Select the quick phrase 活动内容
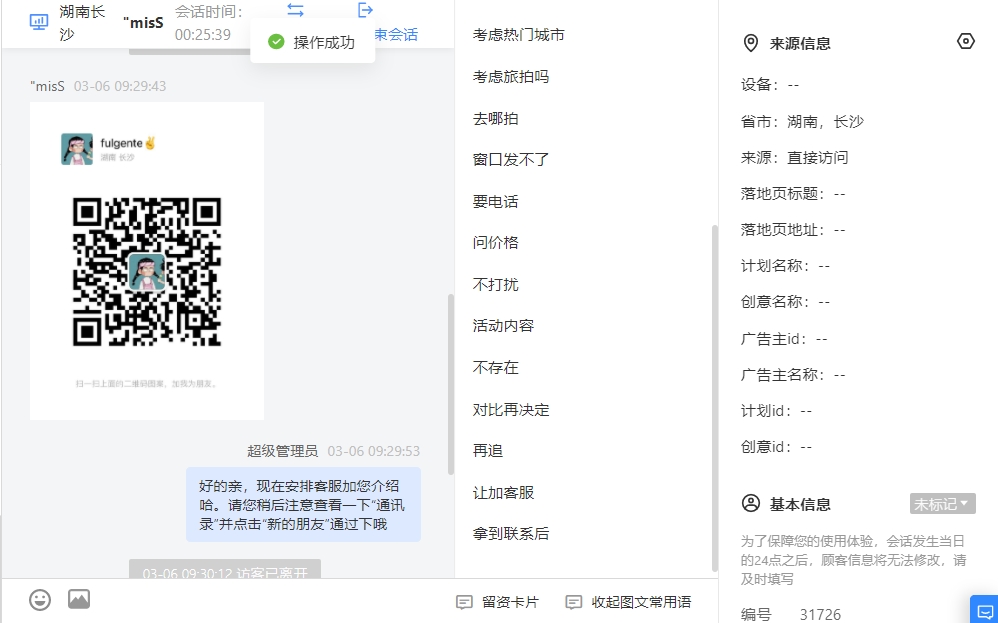Viewport: 998px width, 623px height. pyautogui.click(x=503, y=326)
